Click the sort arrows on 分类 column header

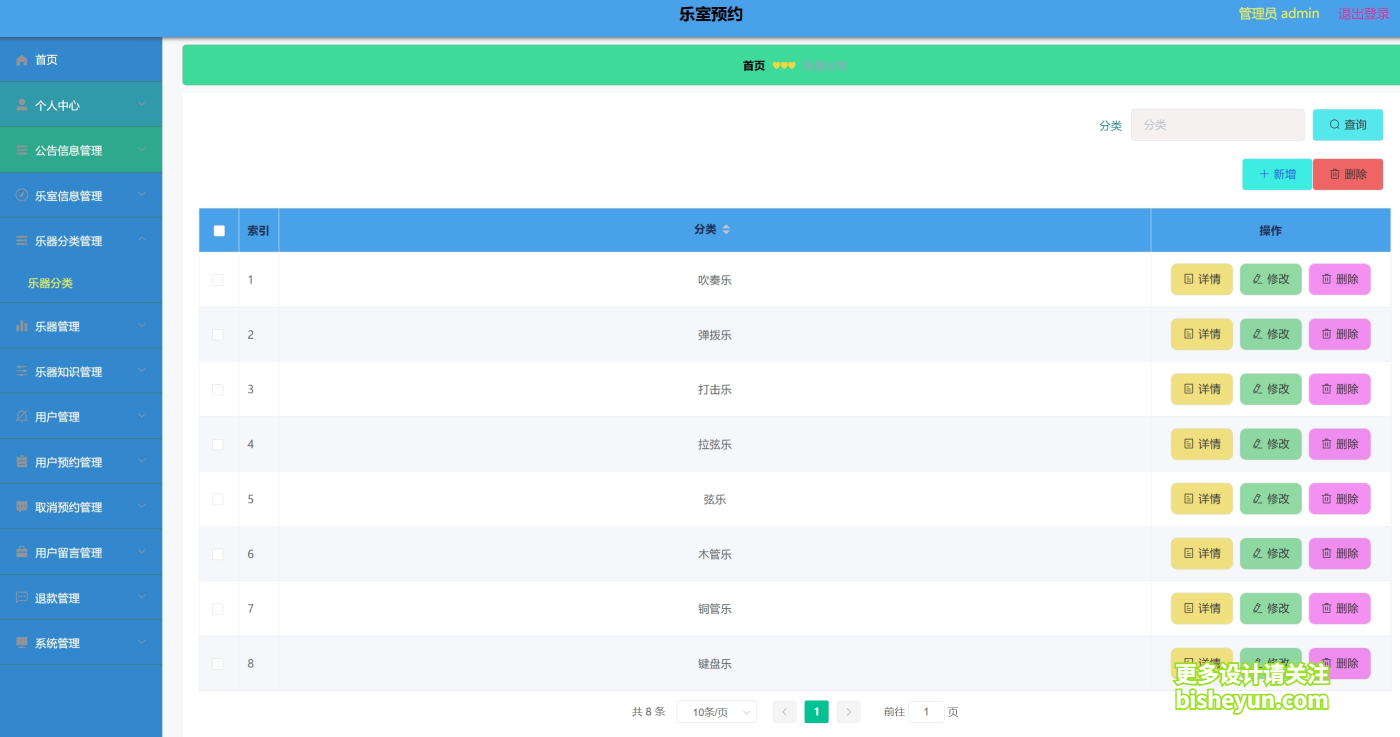click(x=726, y=230)
